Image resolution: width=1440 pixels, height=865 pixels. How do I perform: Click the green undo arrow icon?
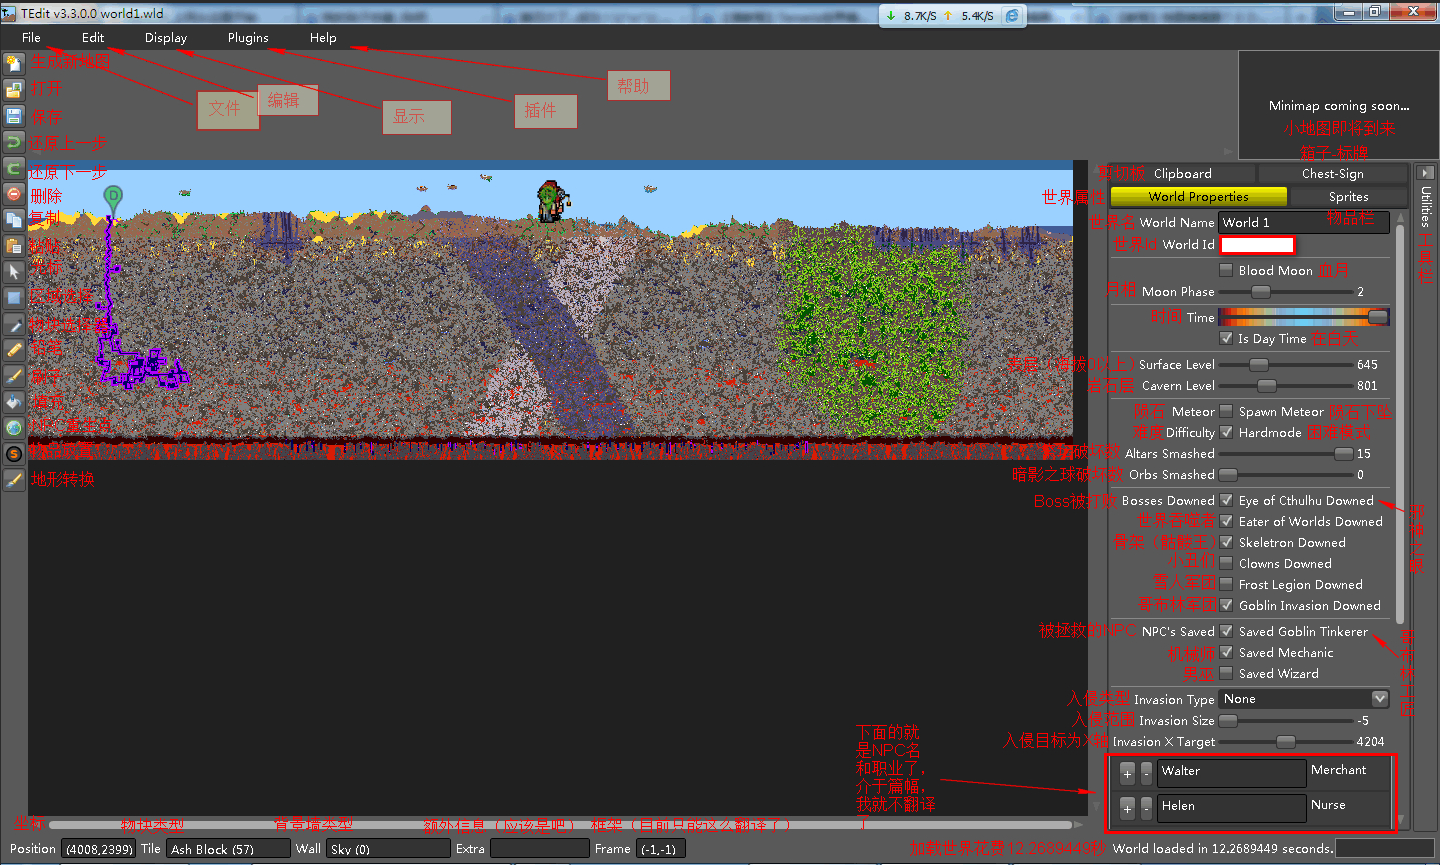click(14, 142)
